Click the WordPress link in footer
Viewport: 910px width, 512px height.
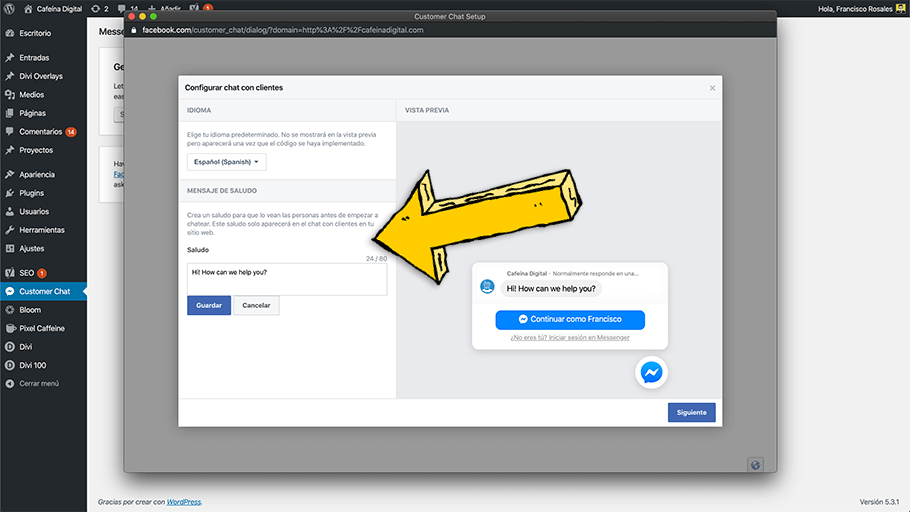click(x=183, y=502)
